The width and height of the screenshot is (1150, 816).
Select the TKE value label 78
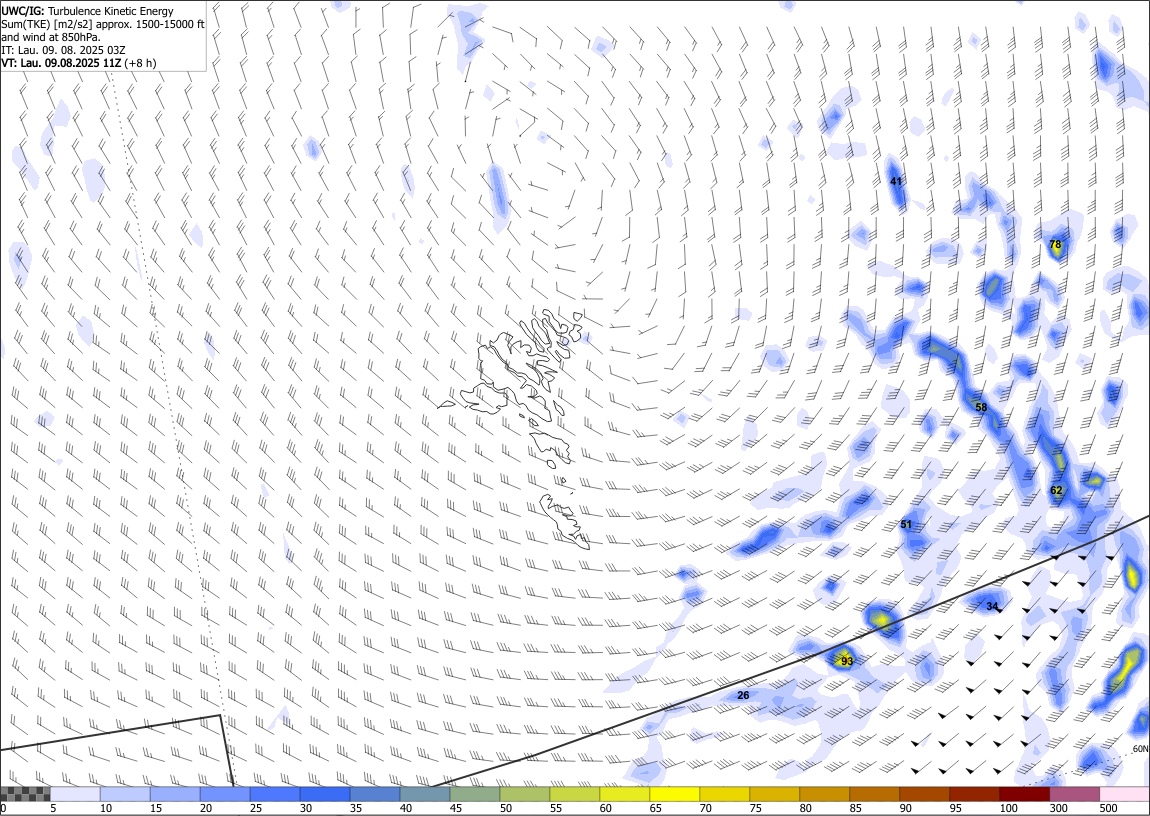point(1055,244)
